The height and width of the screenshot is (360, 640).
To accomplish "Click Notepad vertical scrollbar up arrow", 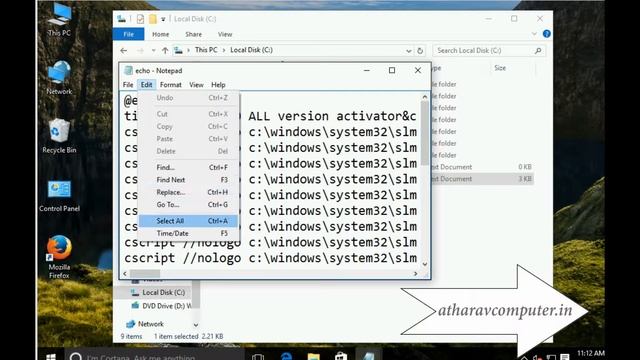I will (x=424, y=97).
